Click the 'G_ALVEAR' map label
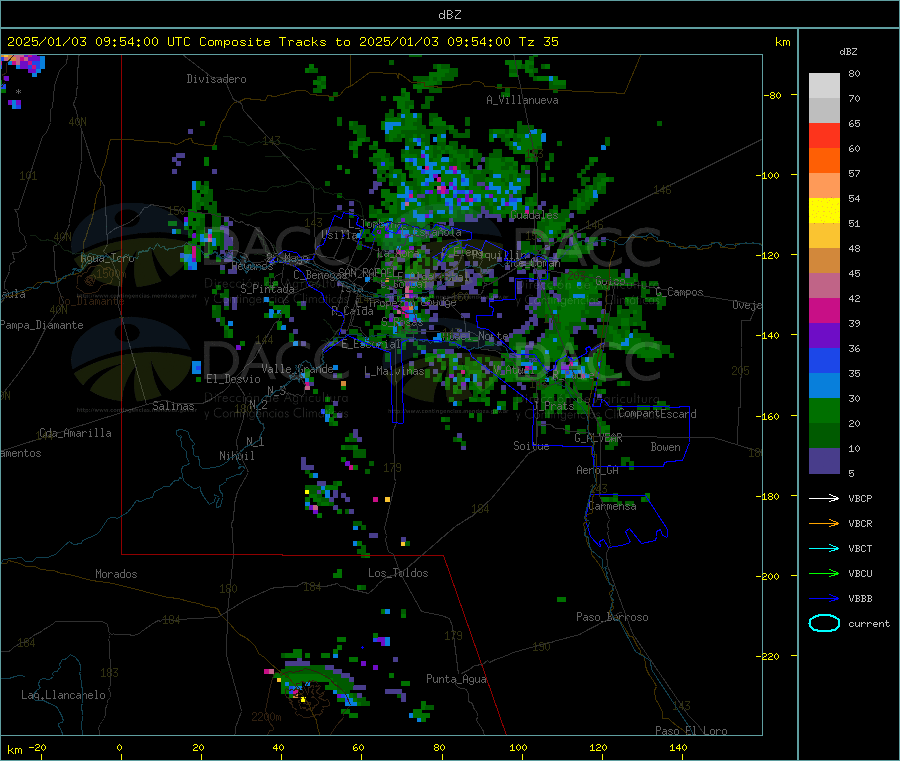Viewport: 900px width, 761px height. (x=598, y=438)
